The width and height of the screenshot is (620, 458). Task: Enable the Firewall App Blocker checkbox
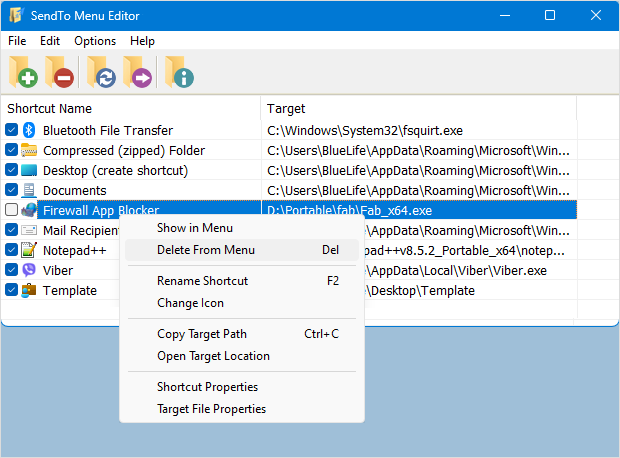click(11, 210)
